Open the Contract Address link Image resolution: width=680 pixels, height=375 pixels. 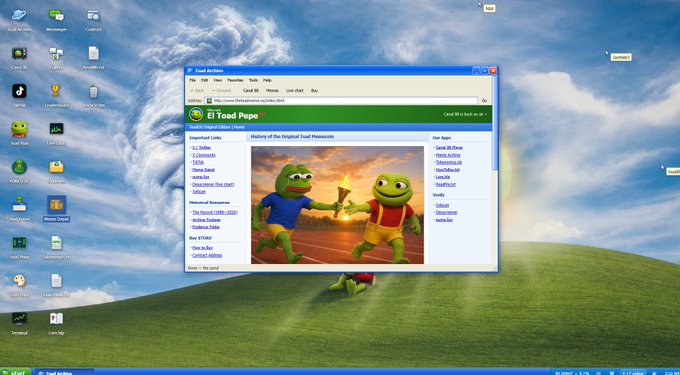[207, 255]
